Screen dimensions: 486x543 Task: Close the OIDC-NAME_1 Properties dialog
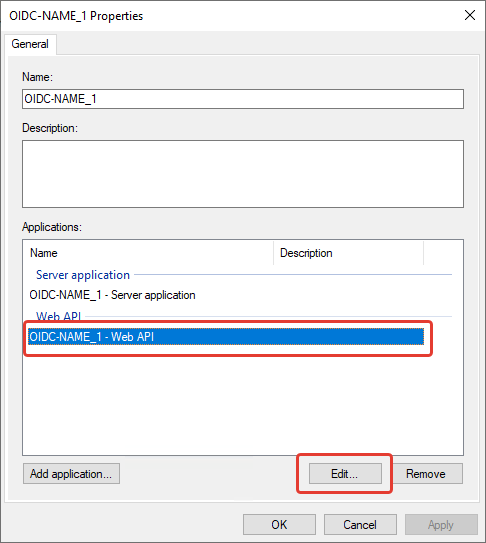pos(470,15)
